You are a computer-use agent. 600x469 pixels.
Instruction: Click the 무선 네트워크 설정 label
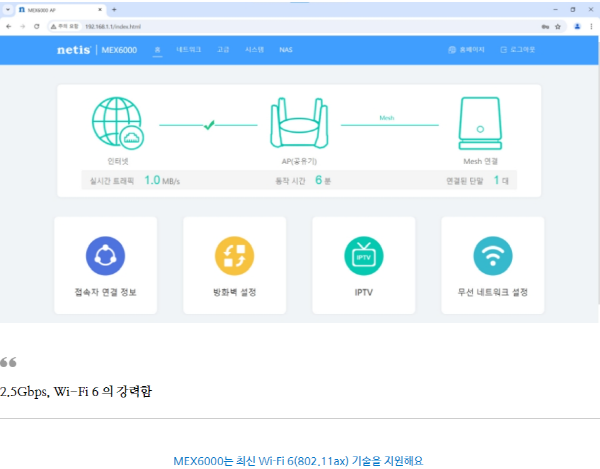493,292
